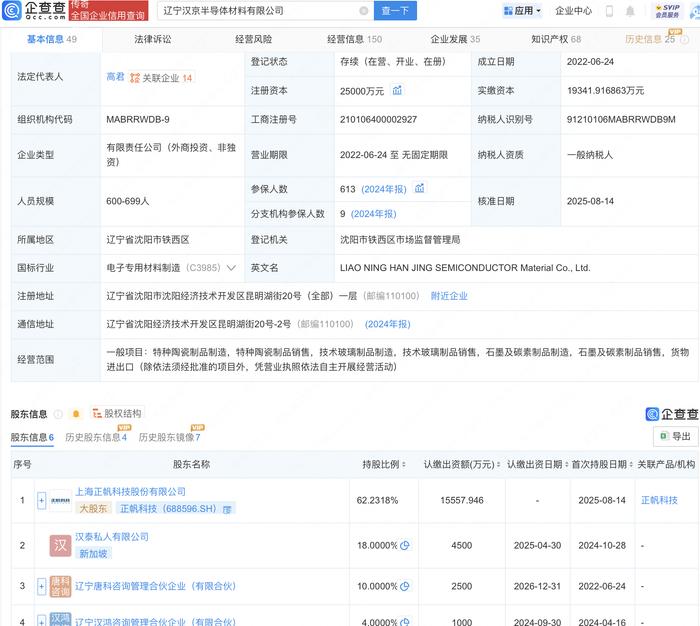
Task: Open legal representative 高君 link
Action: click(115, 77)
